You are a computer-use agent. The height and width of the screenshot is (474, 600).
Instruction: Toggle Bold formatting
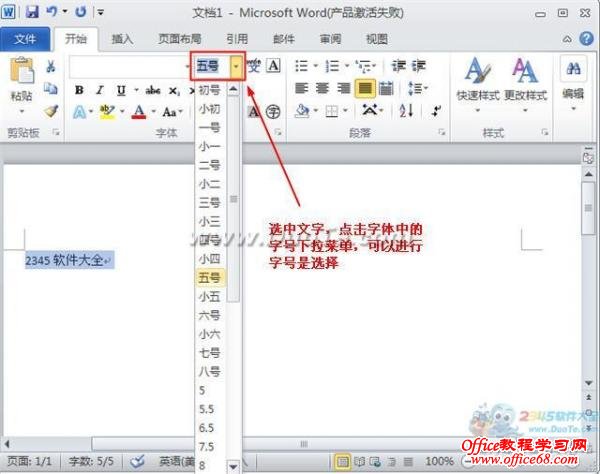click(x=79, y=90)
